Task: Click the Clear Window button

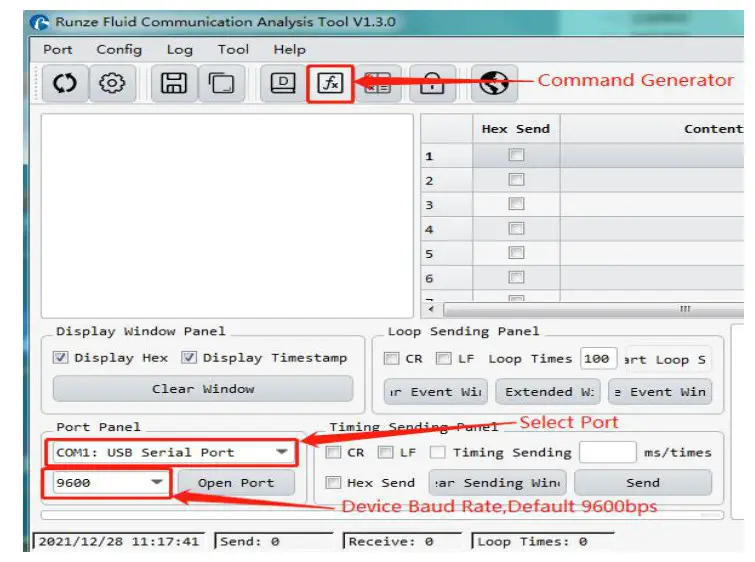Action: [x=203, y=389]
